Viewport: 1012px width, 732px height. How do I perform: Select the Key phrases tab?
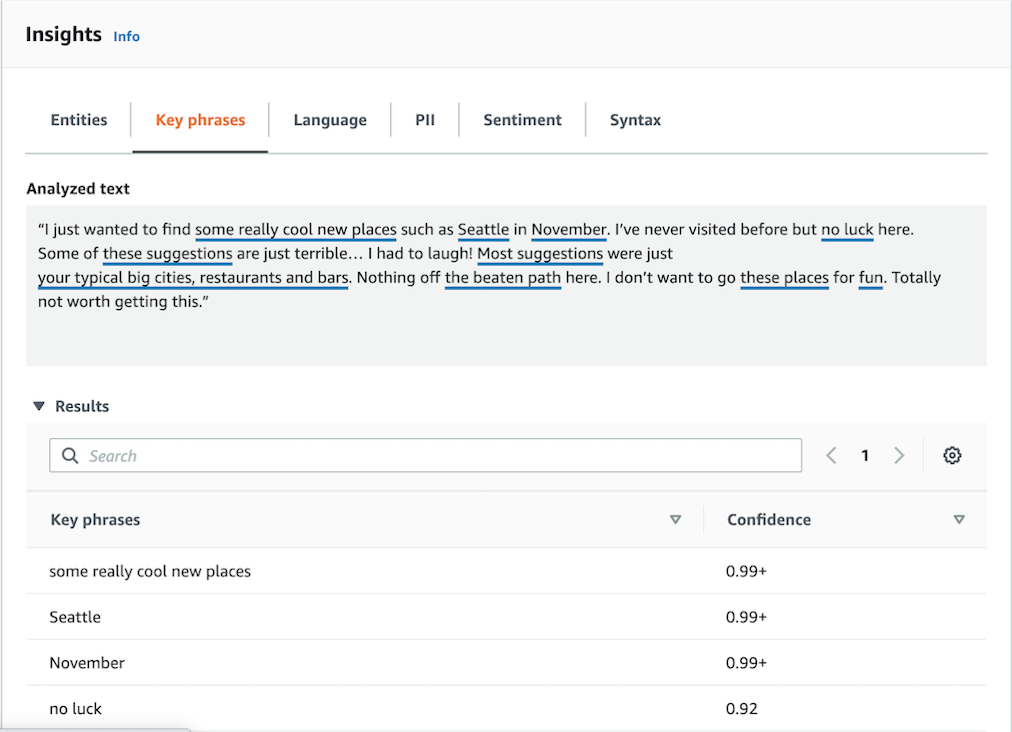pos(200,120)
